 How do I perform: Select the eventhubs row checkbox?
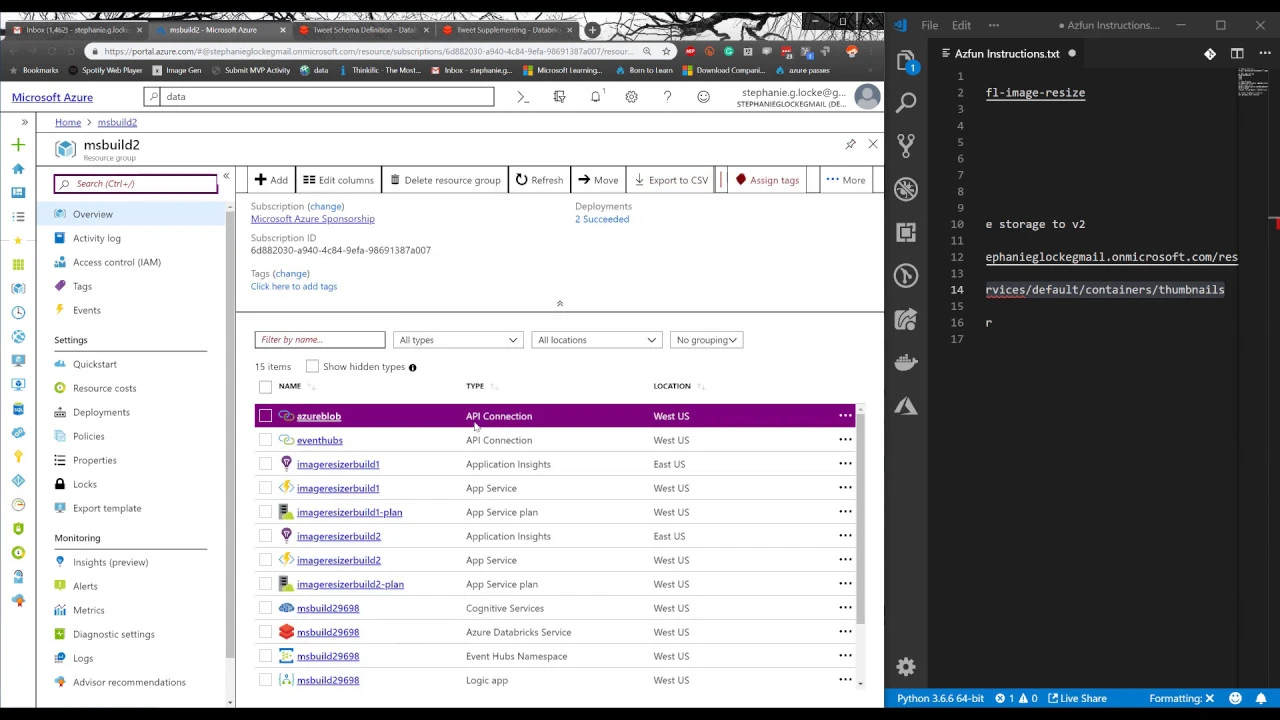click(x=265, y=440)
